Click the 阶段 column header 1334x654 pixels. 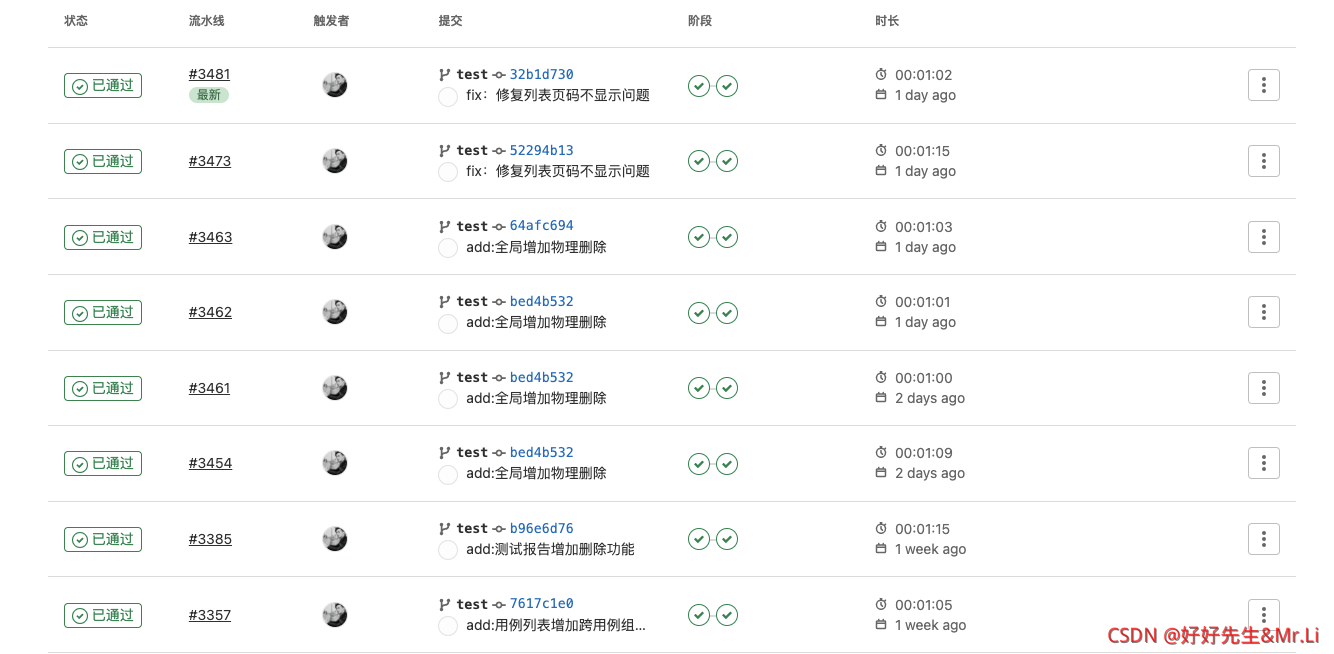(x=700, y=20)
